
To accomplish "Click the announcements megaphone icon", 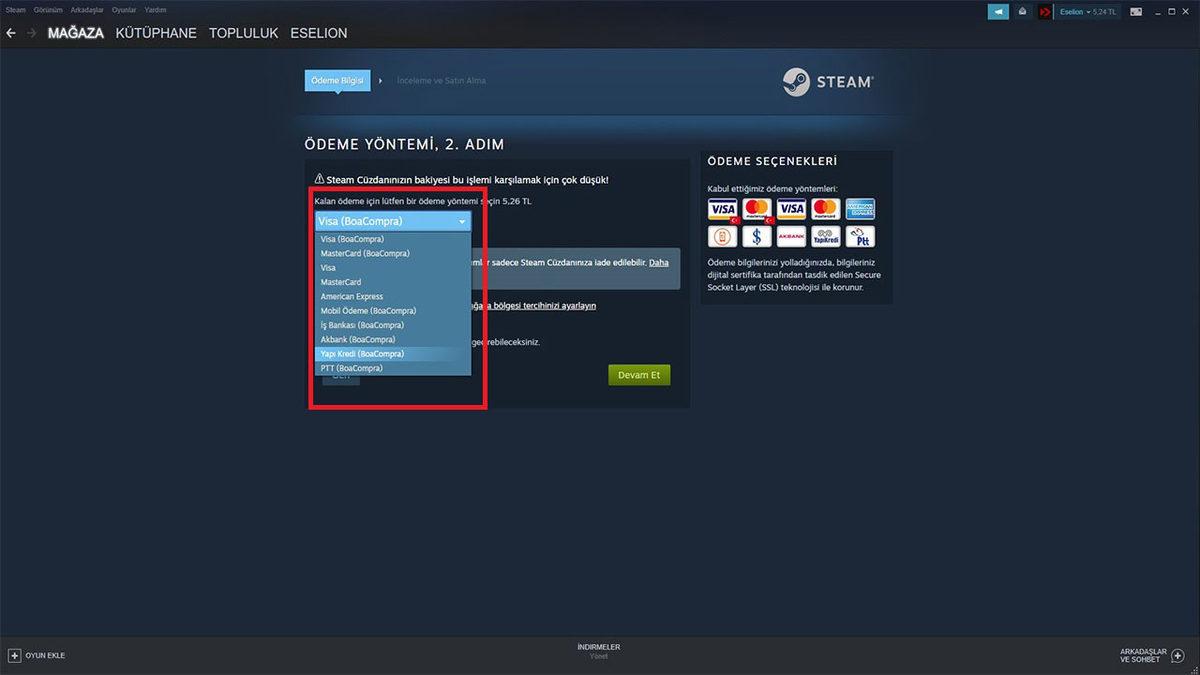I will [x=998, y=12].
